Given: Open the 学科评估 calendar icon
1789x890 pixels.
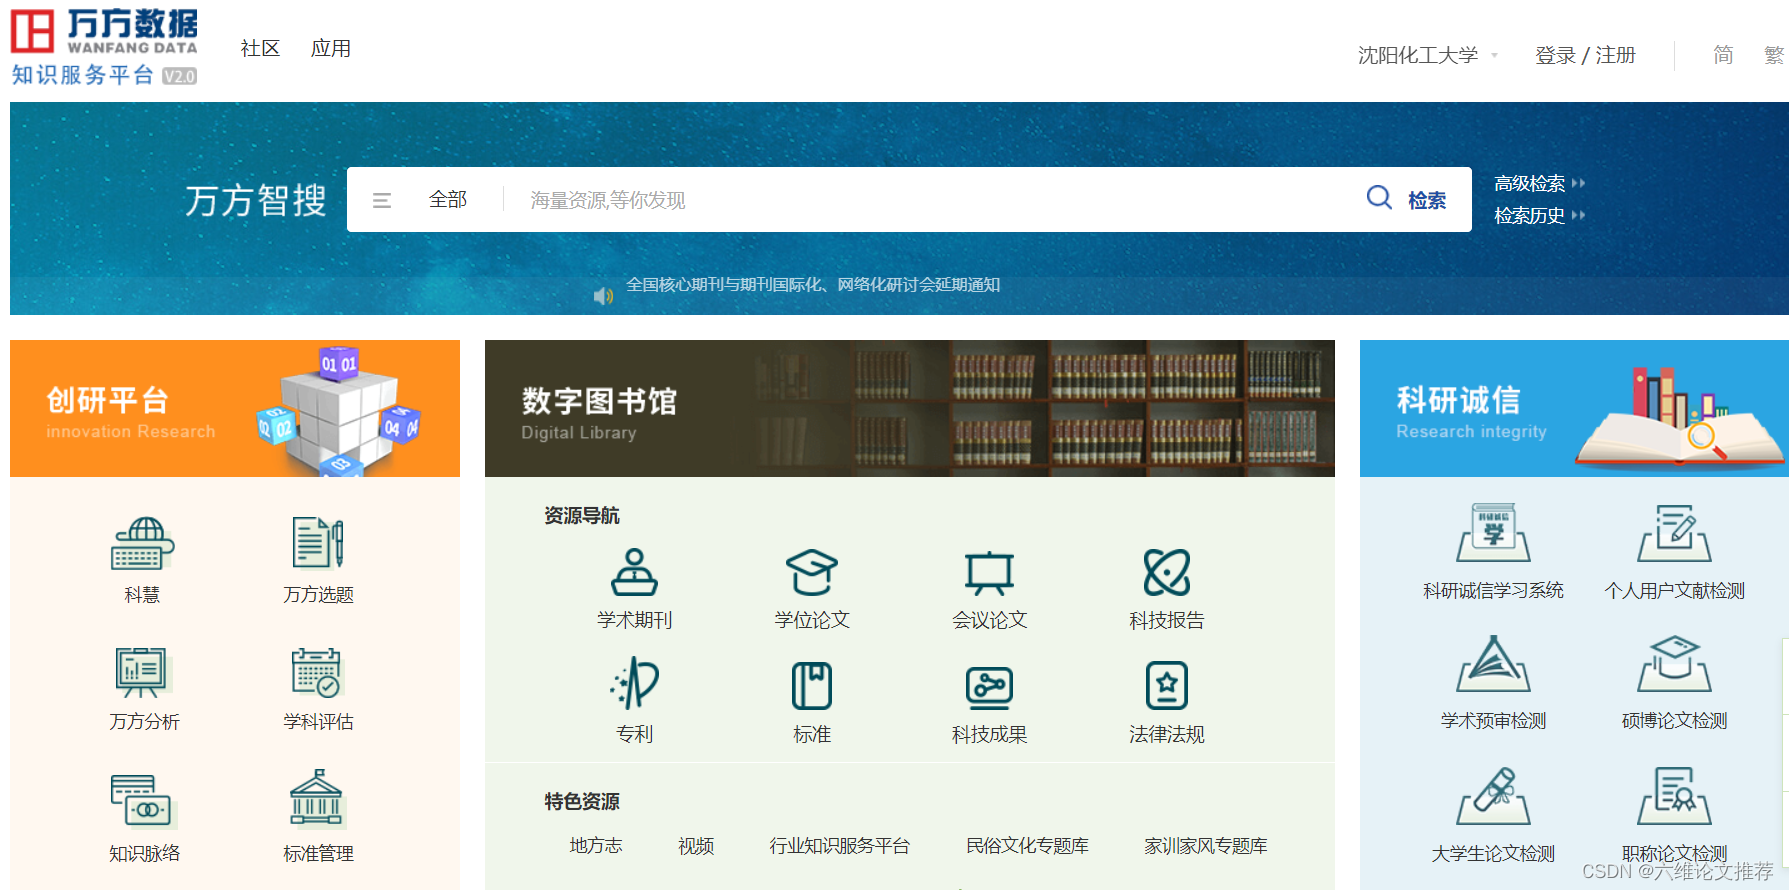Looking at the screenshot, I should click(x=318, y=672).
